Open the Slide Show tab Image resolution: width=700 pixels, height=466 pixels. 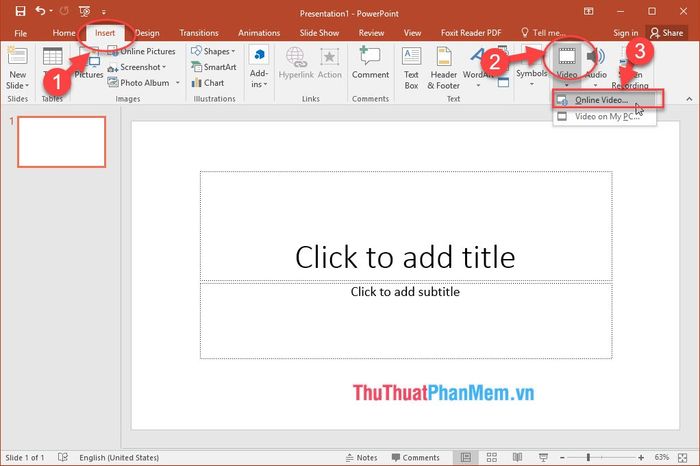click(319, 33)
